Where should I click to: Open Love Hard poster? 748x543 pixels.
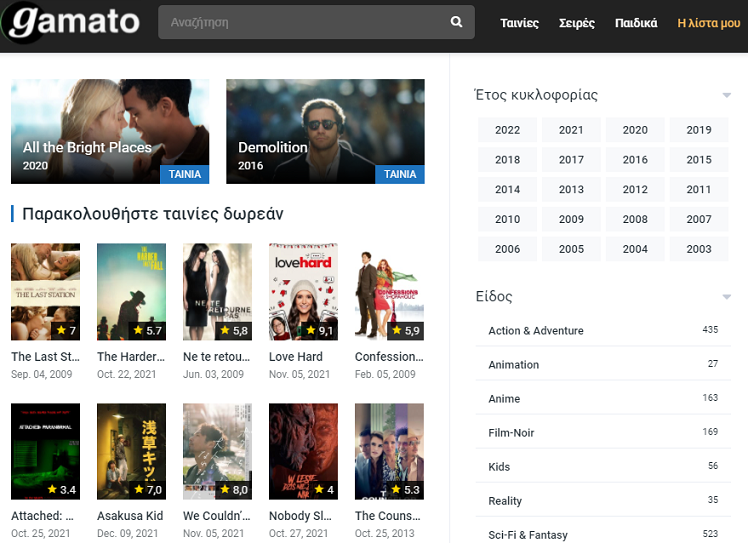point(303,292)
